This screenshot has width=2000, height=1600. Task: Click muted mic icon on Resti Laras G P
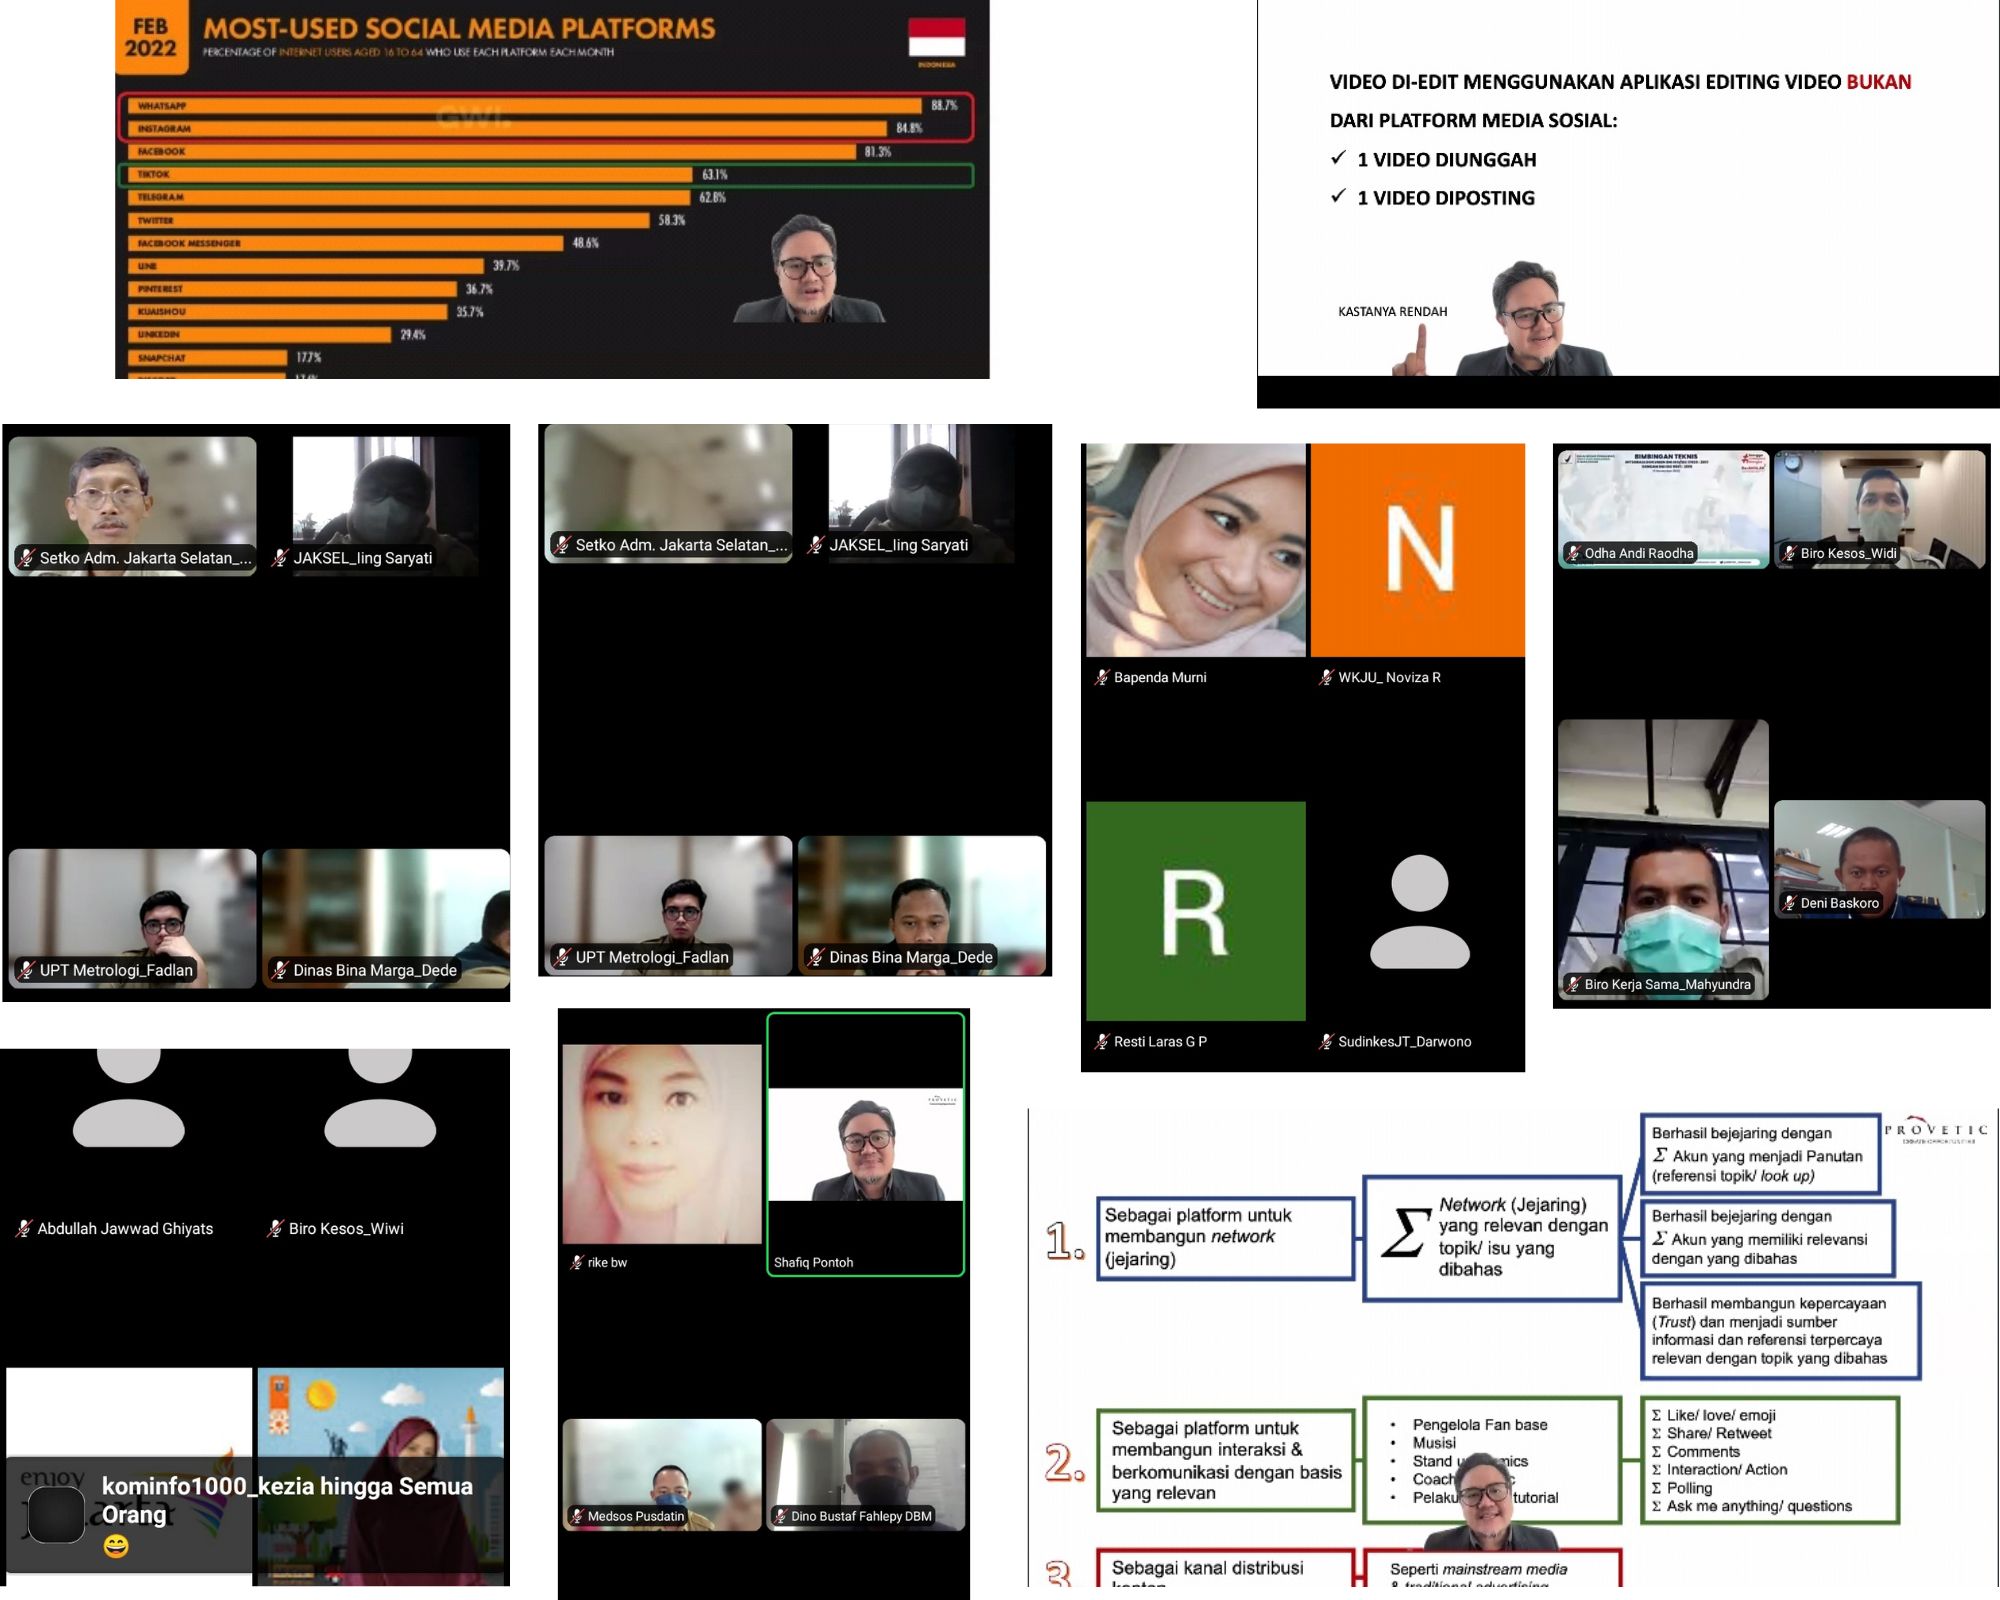(1101, 1041)
